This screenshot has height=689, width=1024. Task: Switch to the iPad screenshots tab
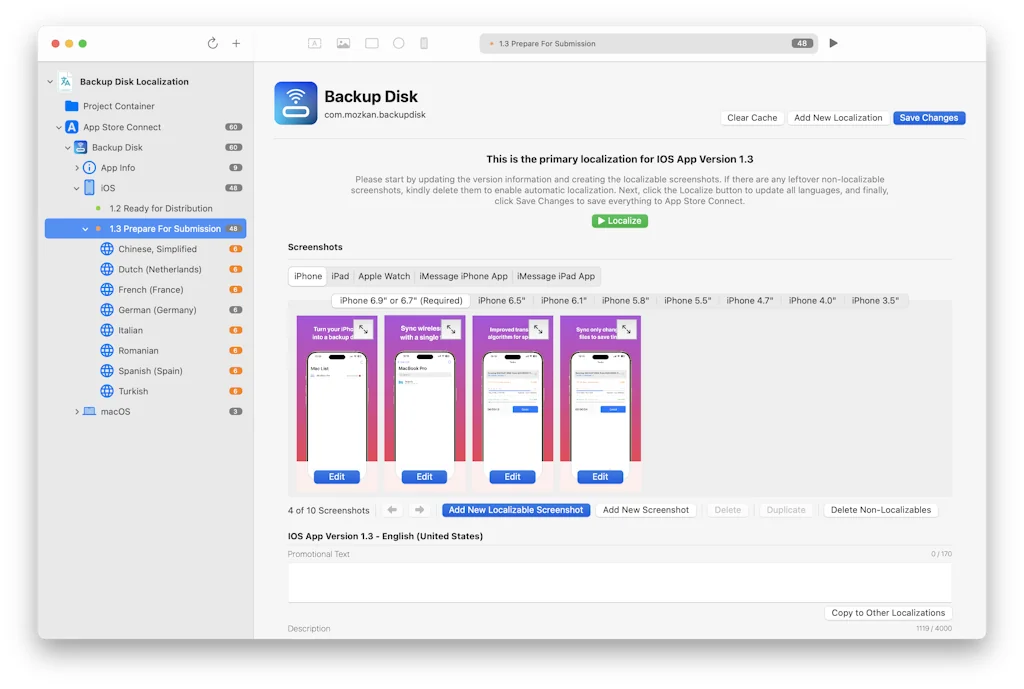(340, 276)
